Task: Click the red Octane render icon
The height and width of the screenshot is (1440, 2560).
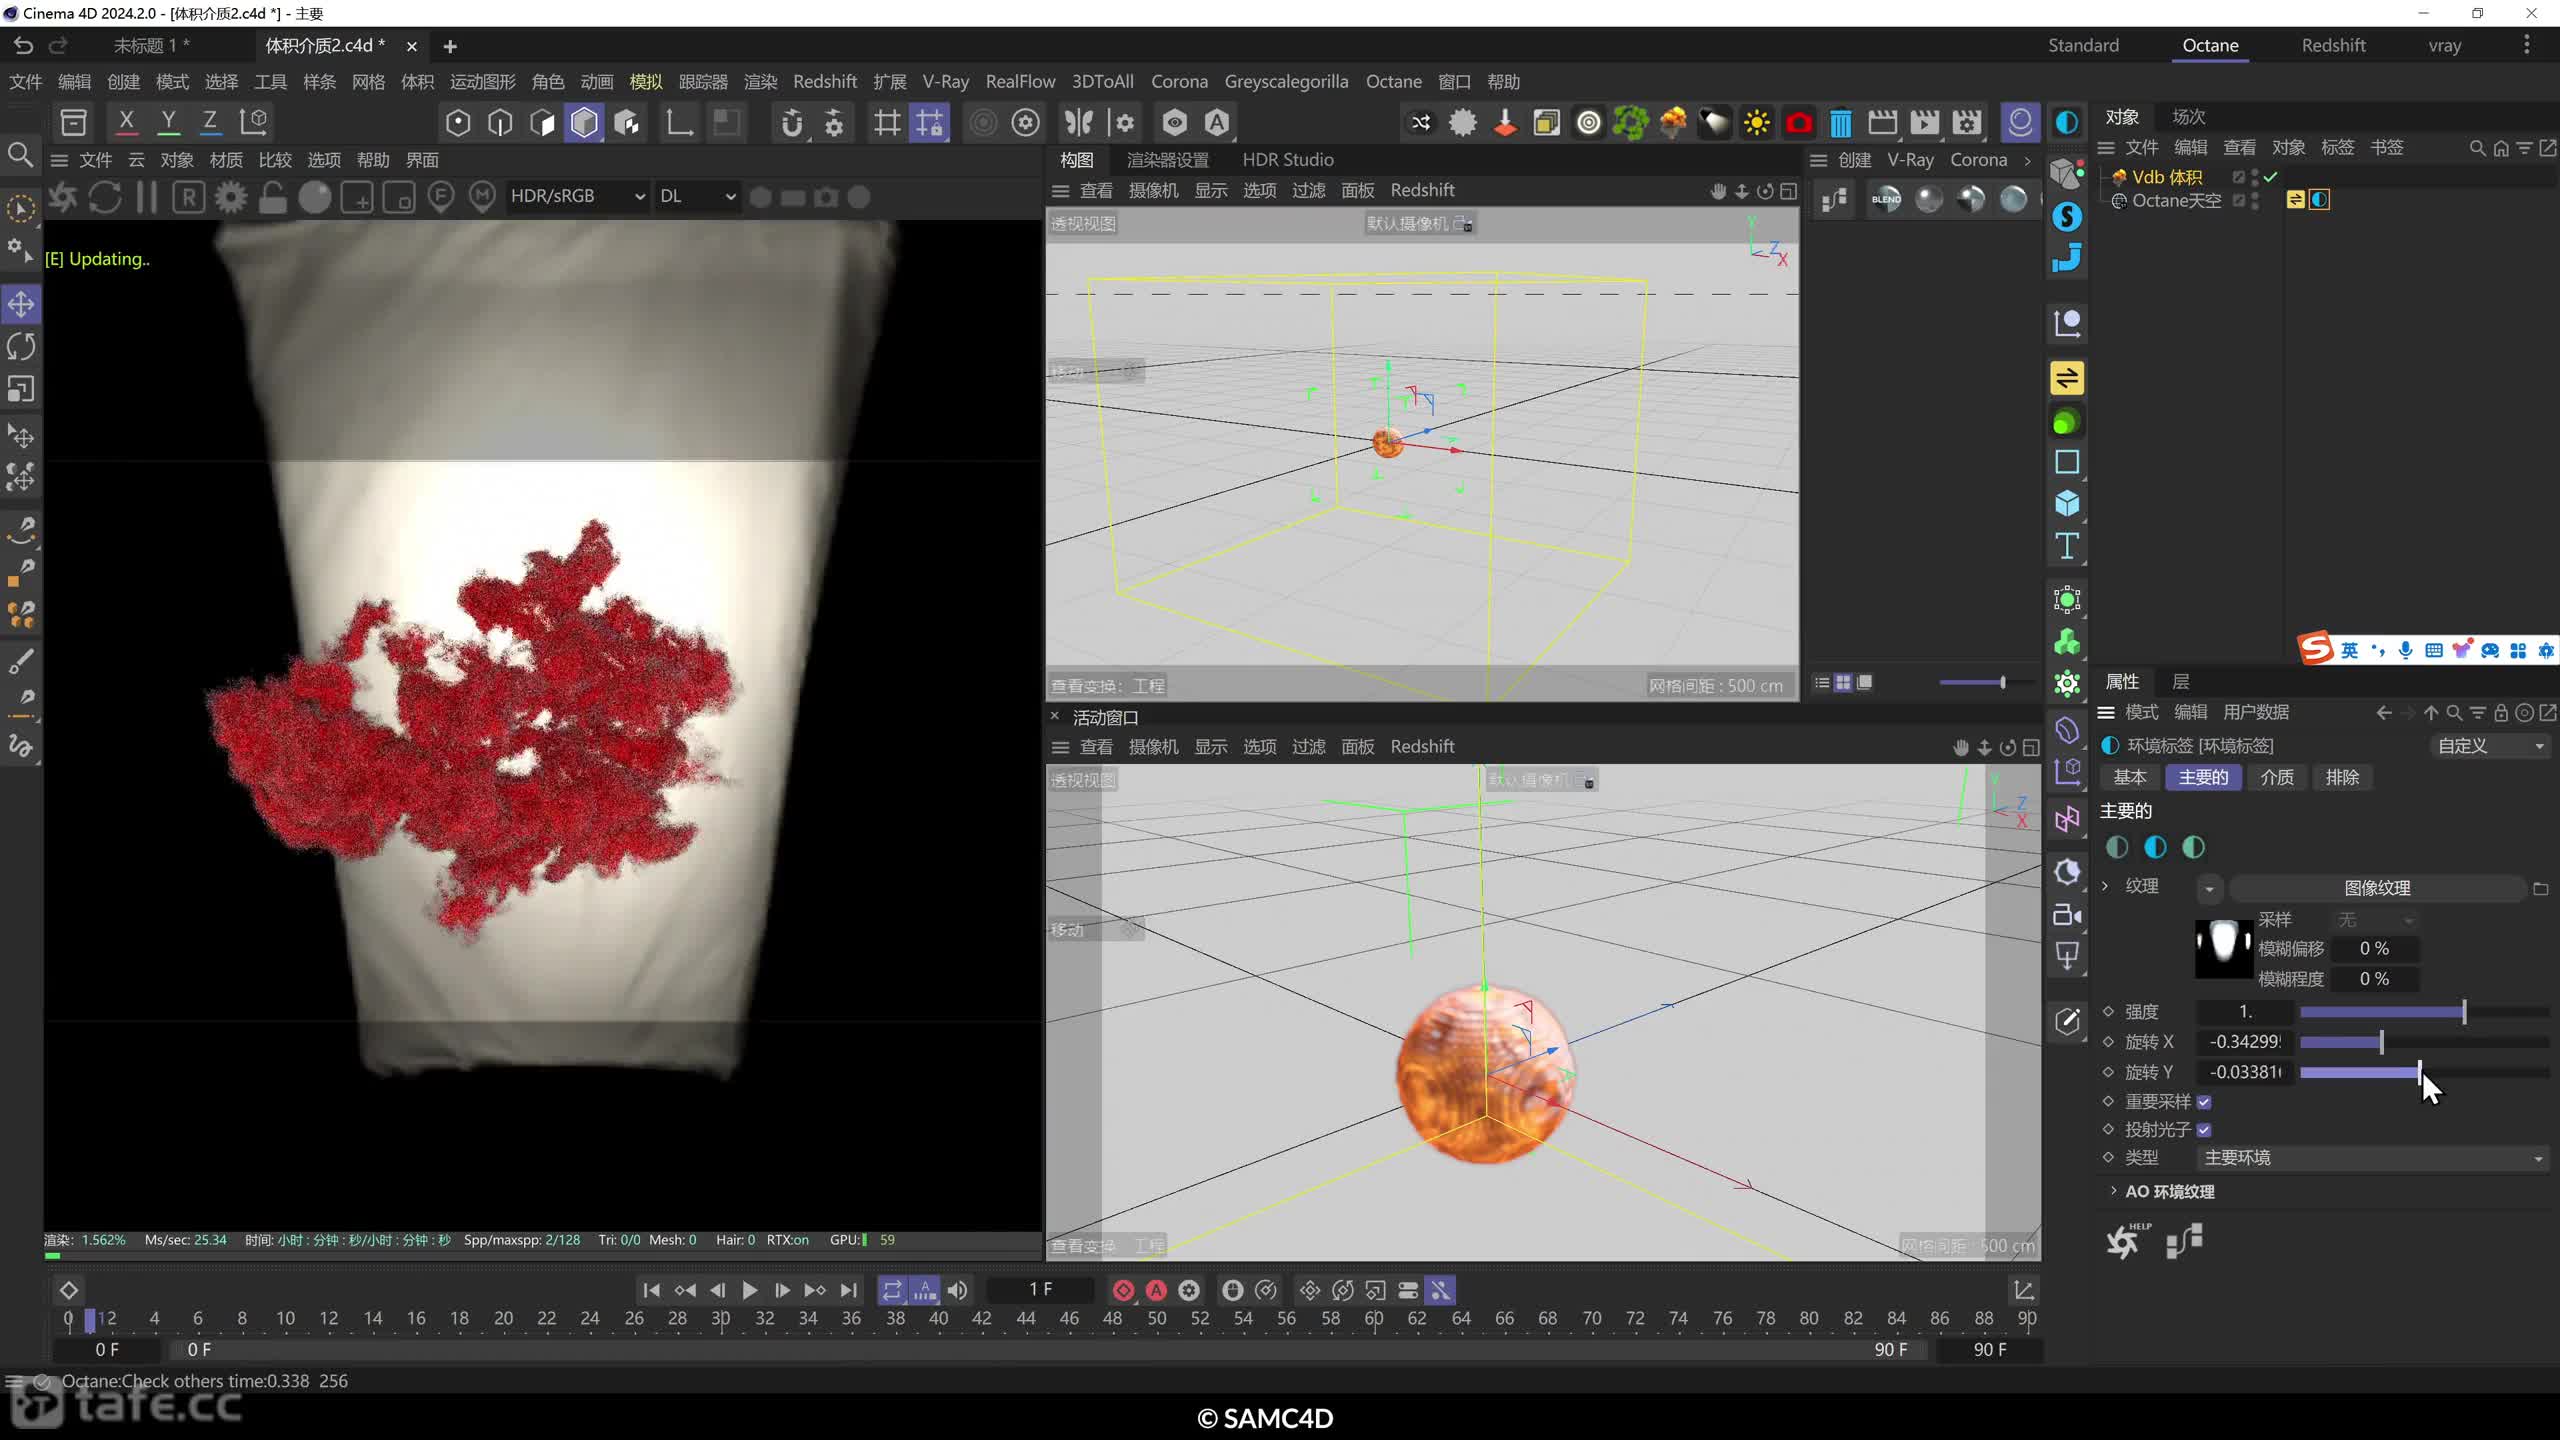Action: 1799,123
